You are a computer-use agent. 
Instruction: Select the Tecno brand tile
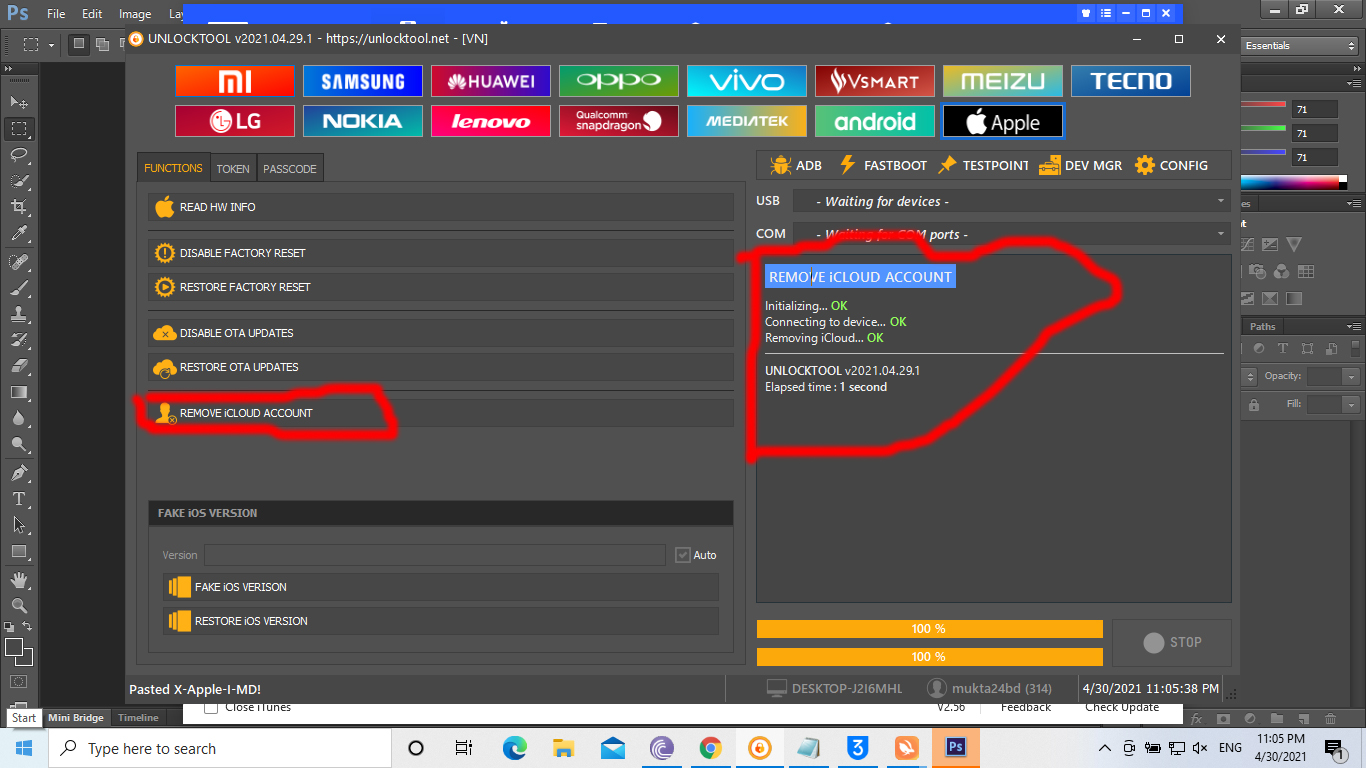tap(1131, 81)
